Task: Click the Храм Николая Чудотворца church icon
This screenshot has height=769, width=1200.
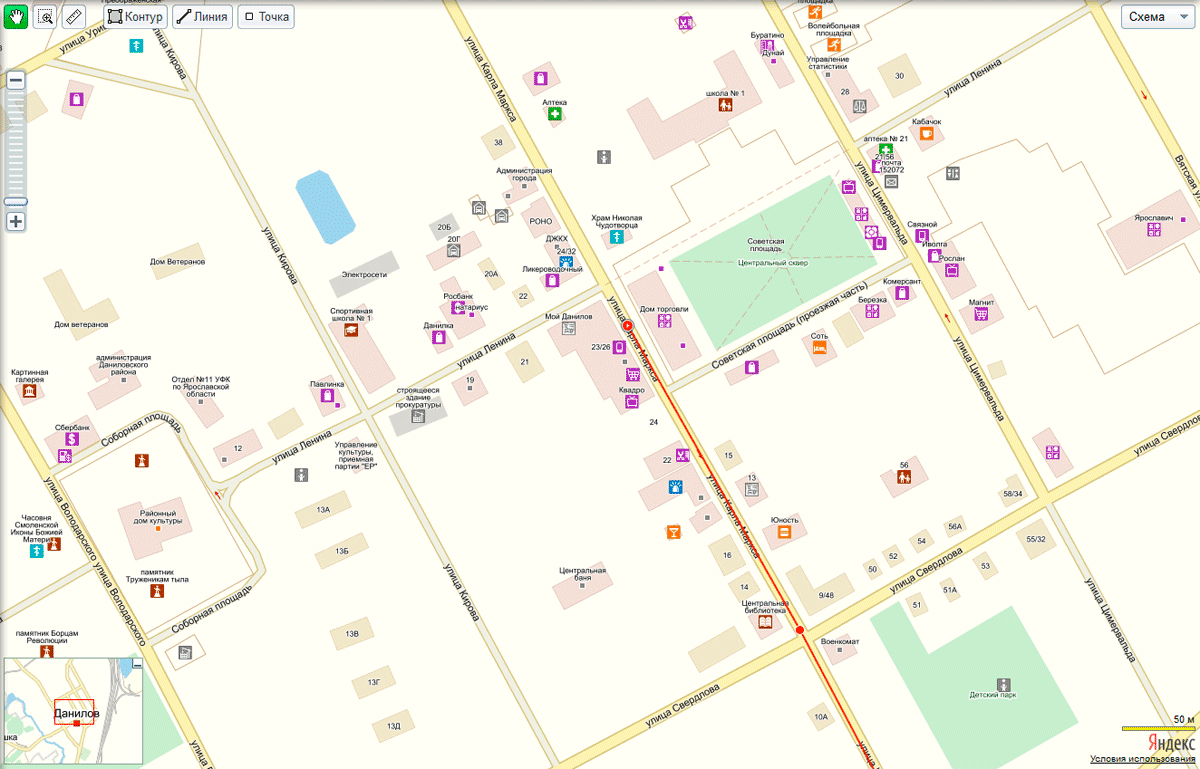Action: [x=615, y=238]
